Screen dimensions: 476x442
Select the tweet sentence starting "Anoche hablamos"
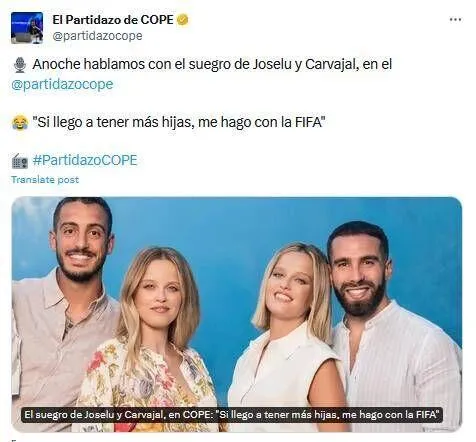tap(212, 65)
